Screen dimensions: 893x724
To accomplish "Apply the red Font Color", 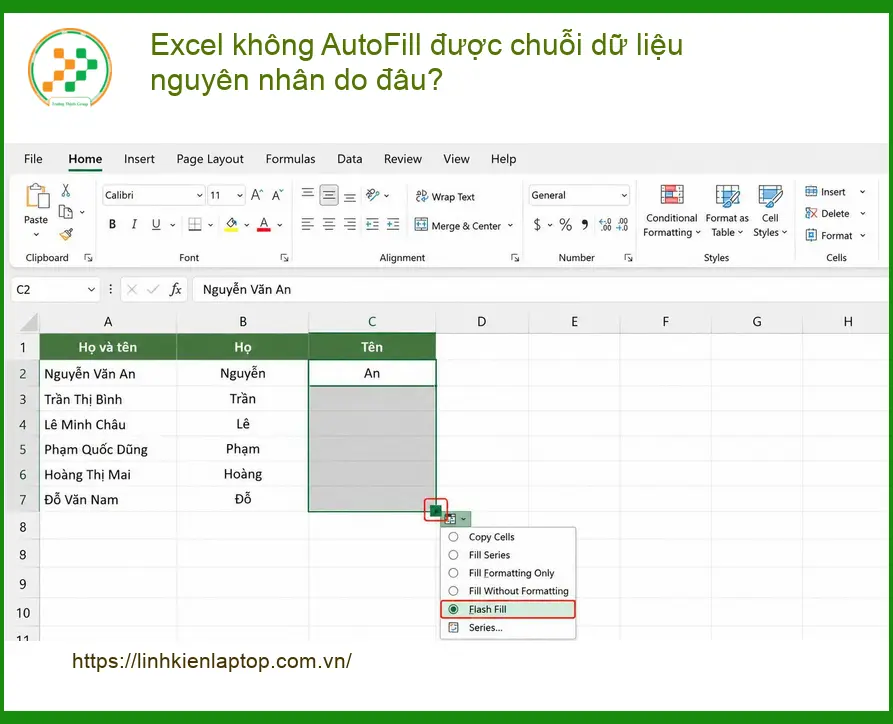I will tap(264, 224).
